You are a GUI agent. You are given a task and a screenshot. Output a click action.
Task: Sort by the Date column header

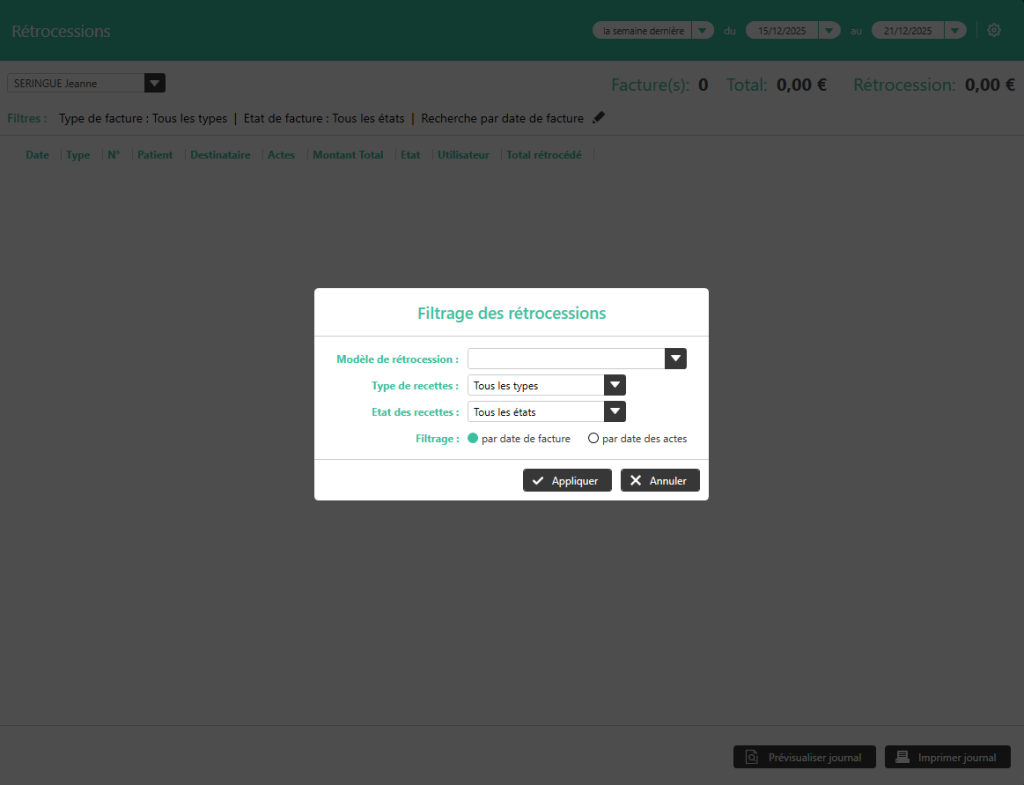37,155
